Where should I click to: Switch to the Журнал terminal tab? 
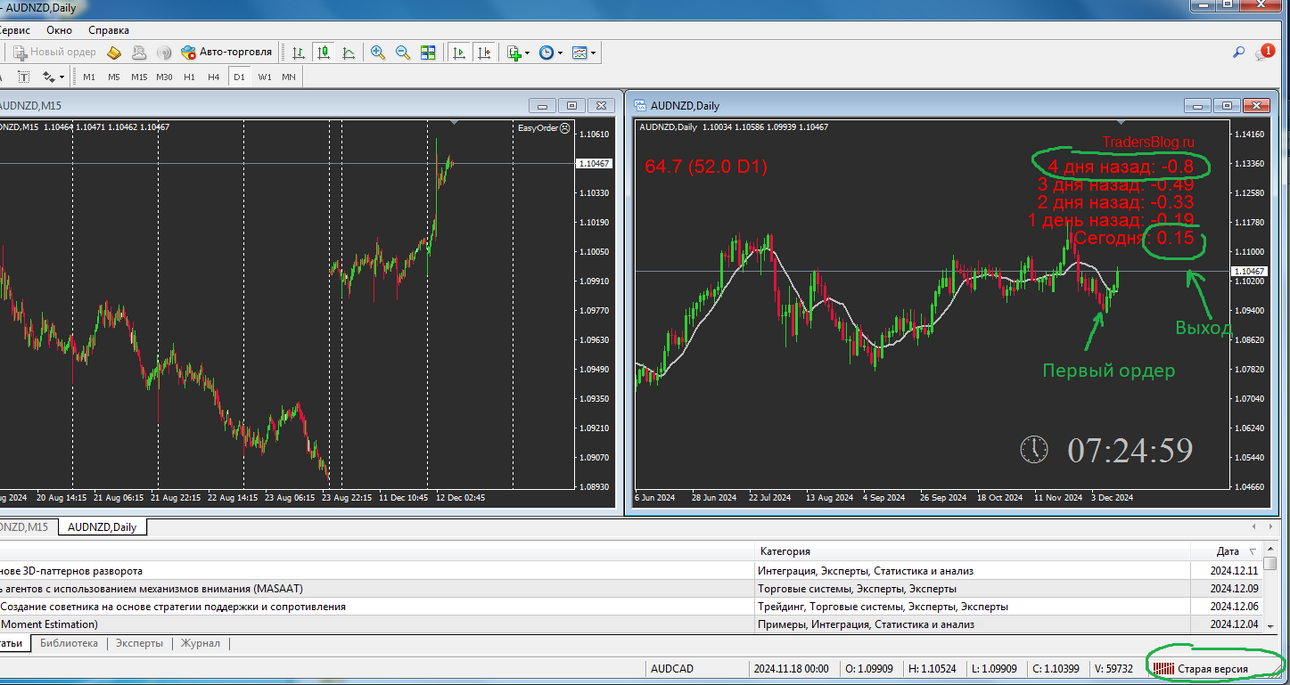coord(200,643)
